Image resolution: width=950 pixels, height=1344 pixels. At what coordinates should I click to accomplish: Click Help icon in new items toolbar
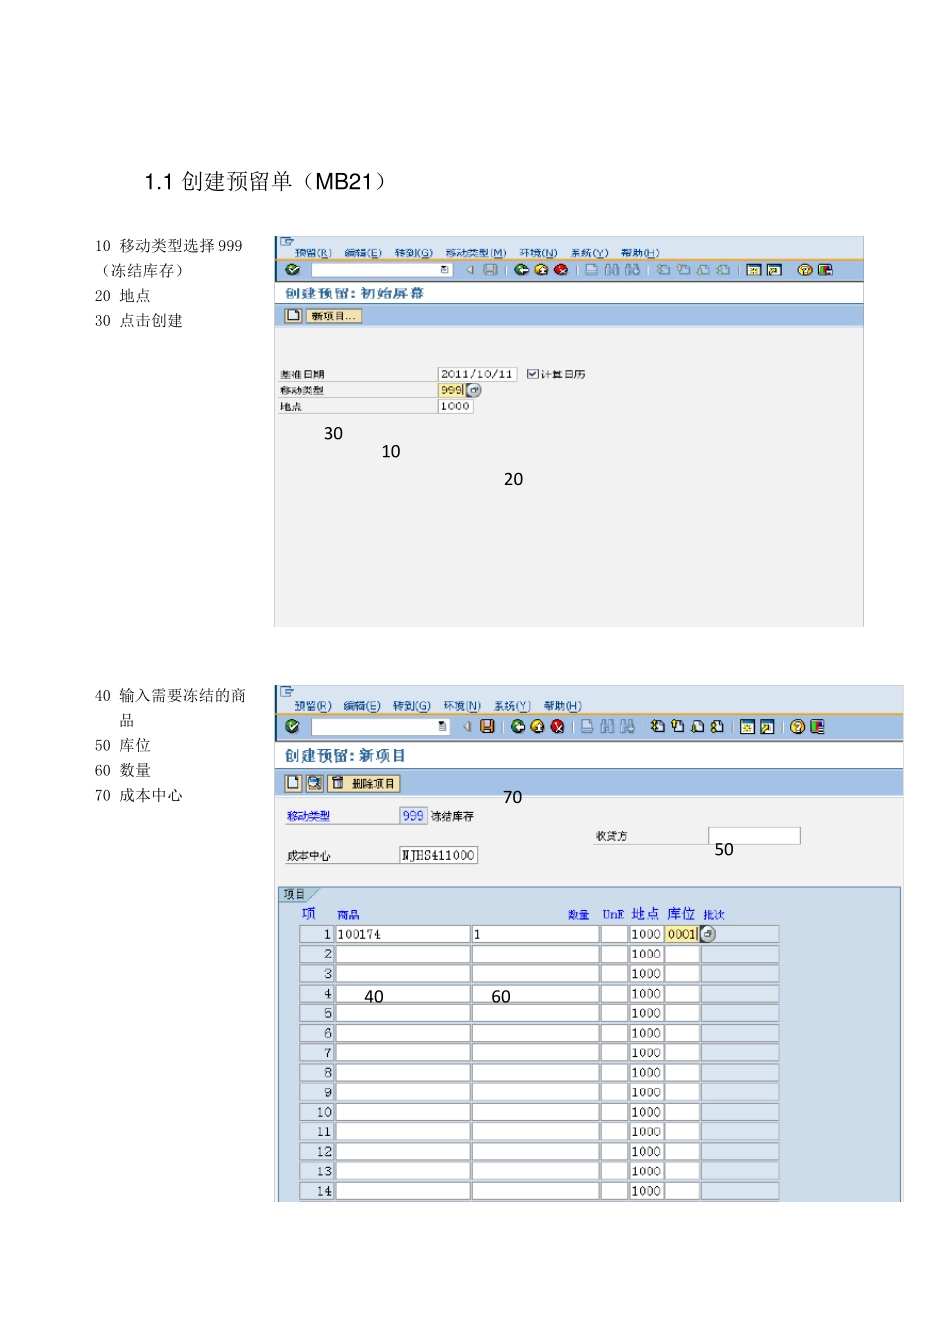(797, 727)
